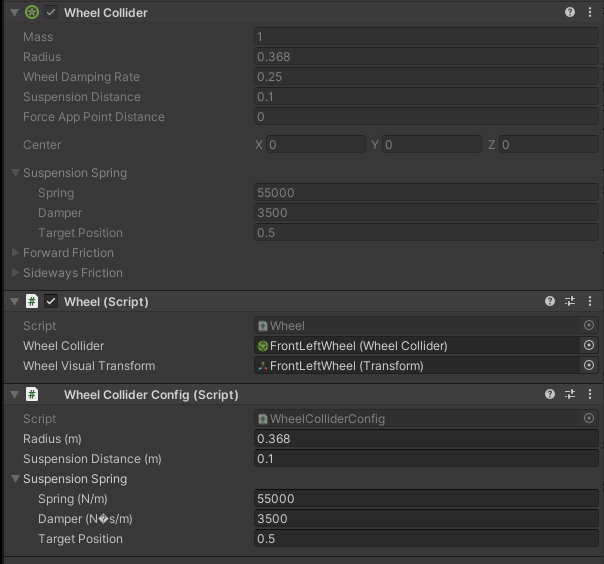
Task: Click the Radius (m) input field
Action: tap(426, 439)
